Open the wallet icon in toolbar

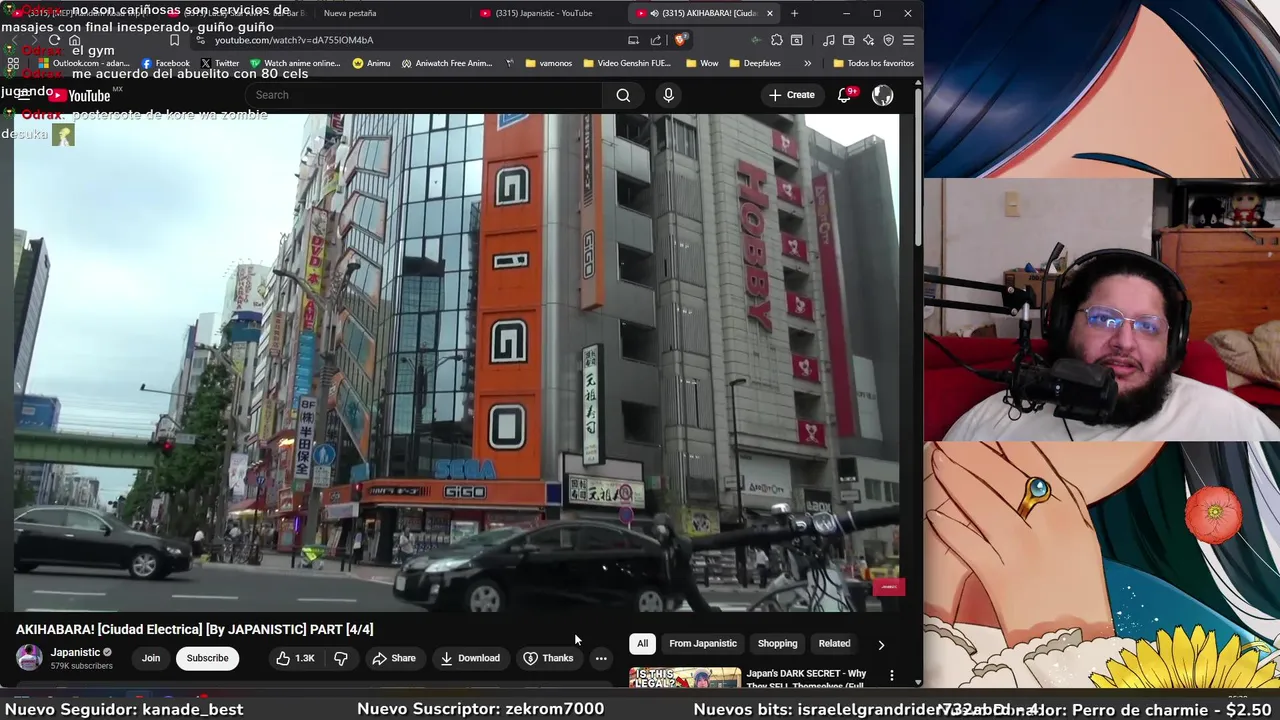tap(849, 40)
